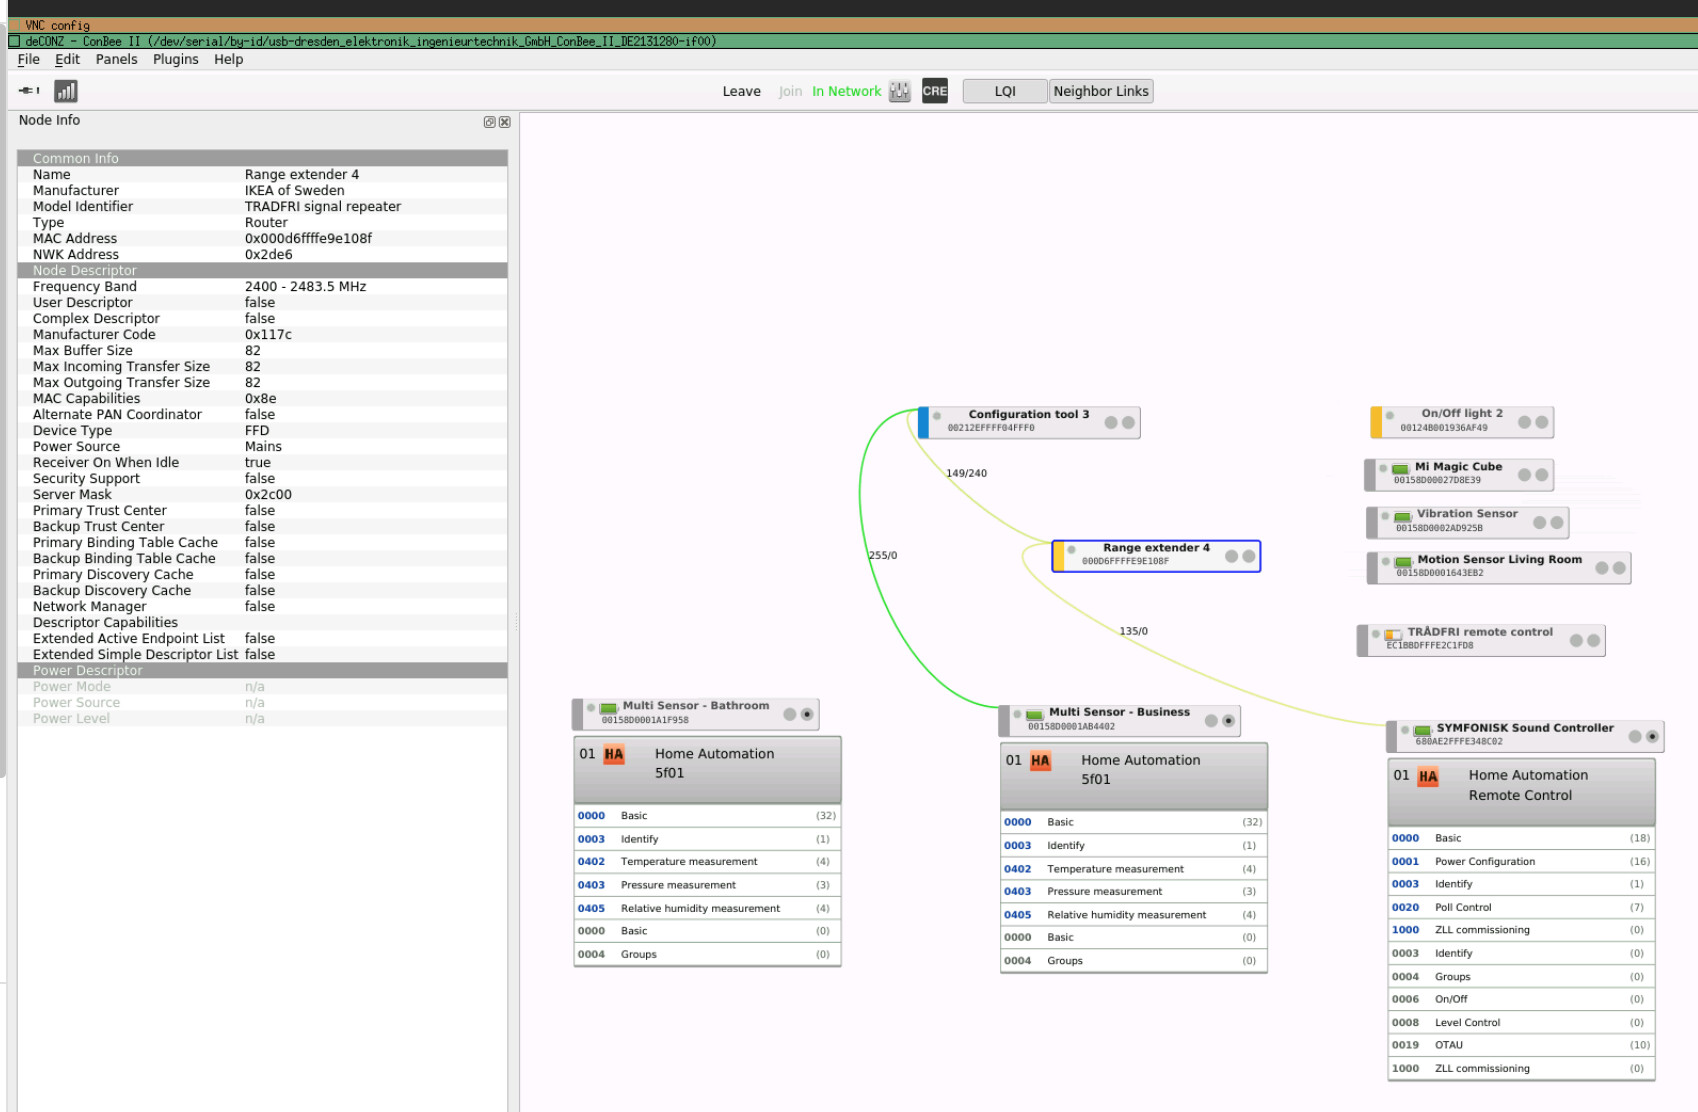The width and height of the screenshot is (1698, 1112).
Task: Collapse SYMFONISK Sound Controller endpoint list
Action: tap(1652, 736)
